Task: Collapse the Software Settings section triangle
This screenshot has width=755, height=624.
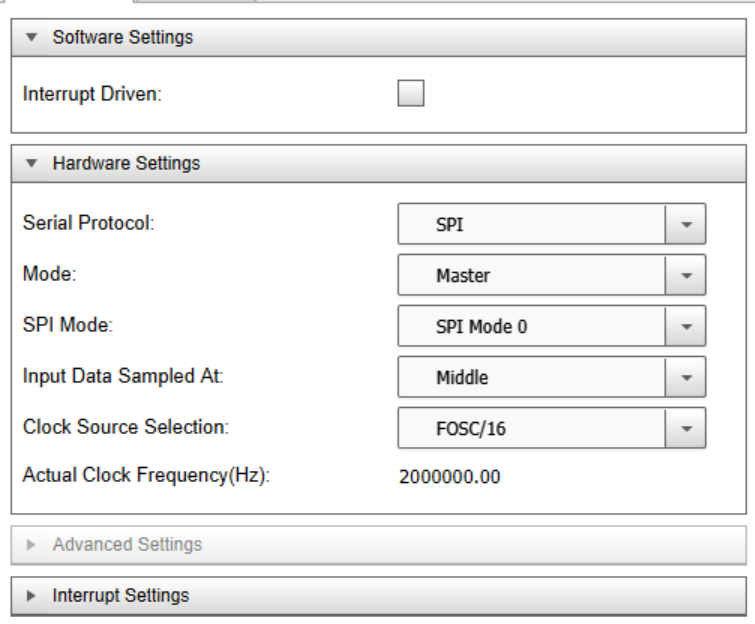Action: pyautogui.click(x=32, y=37)
